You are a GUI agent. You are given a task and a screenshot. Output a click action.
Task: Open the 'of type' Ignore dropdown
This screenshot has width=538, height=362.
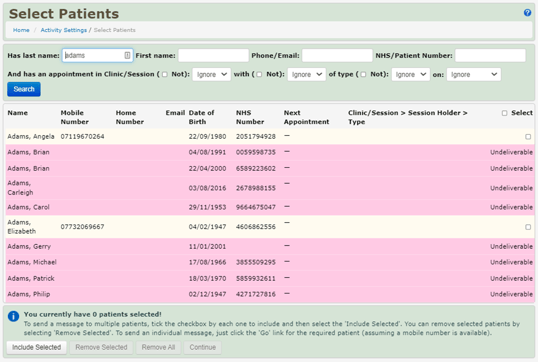[x=410, y=74]
